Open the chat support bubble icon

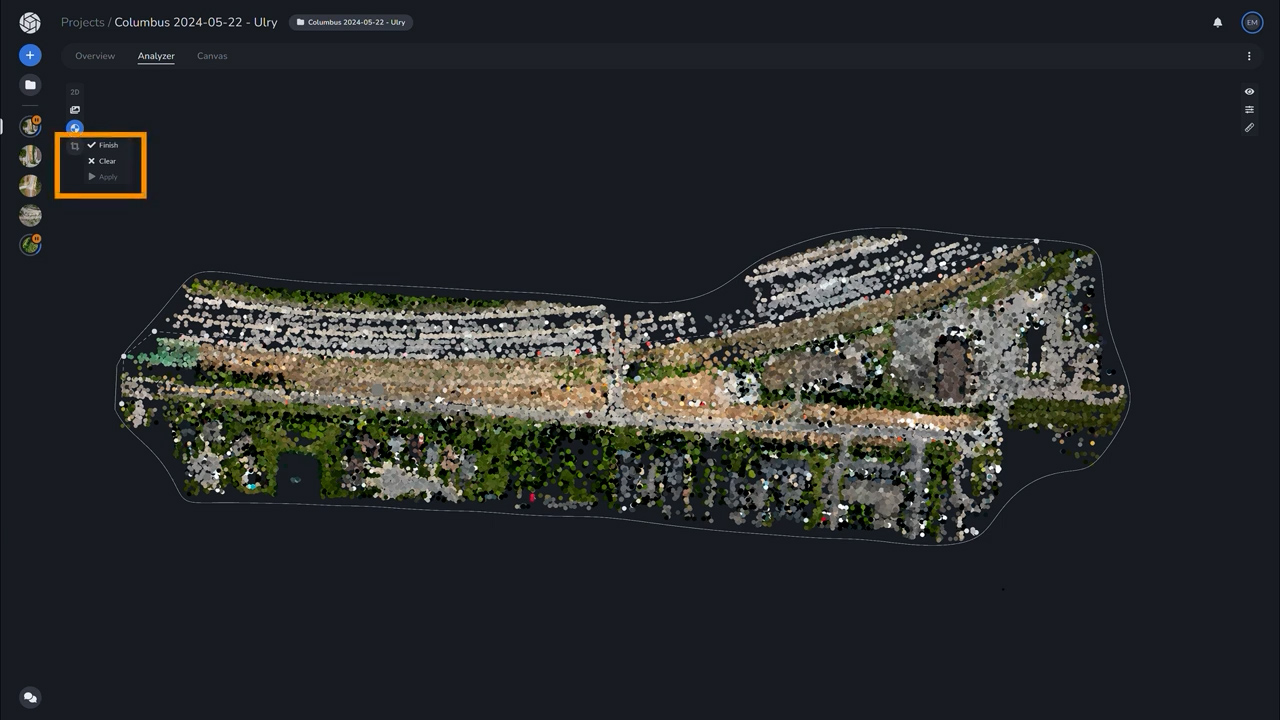pos(30,697)
